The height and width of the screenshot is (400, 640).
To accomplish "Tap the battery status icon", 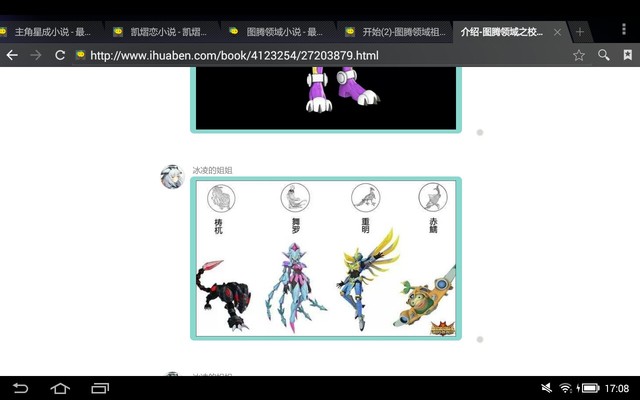I will point(588,388).
